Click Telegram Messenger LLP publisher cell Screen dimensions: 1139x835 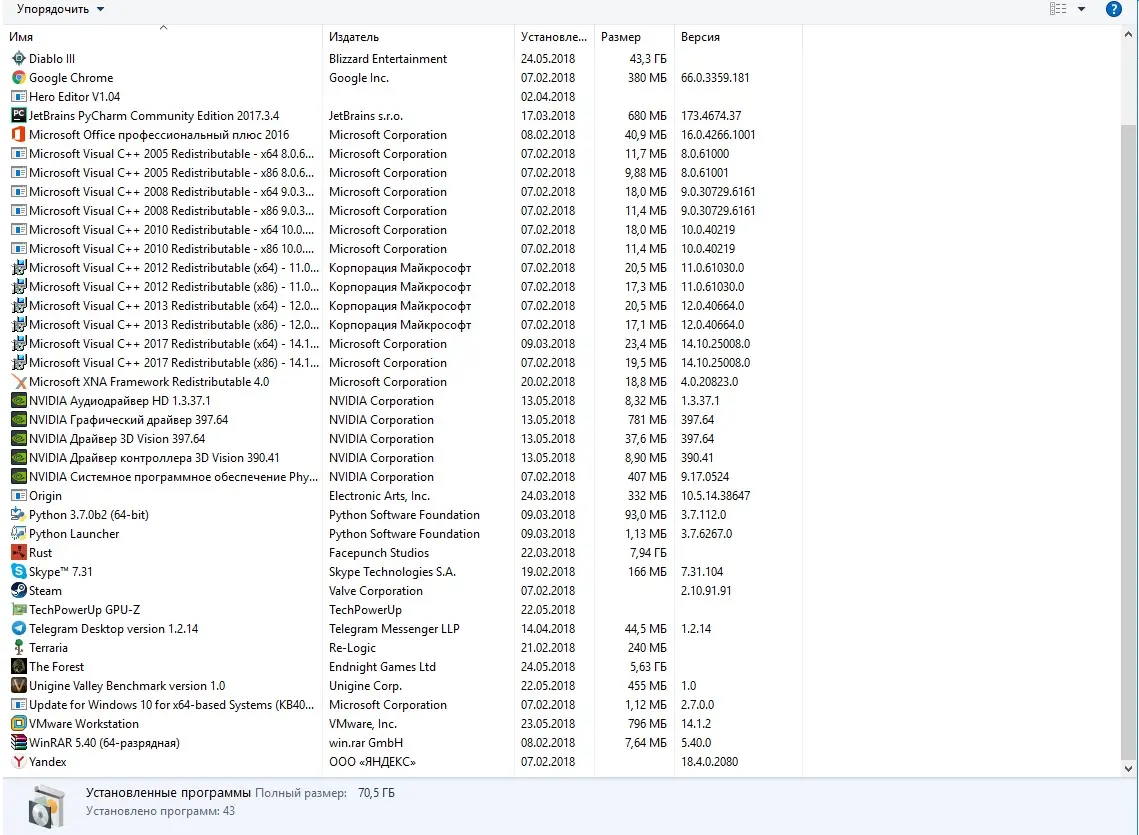[394, 629]
